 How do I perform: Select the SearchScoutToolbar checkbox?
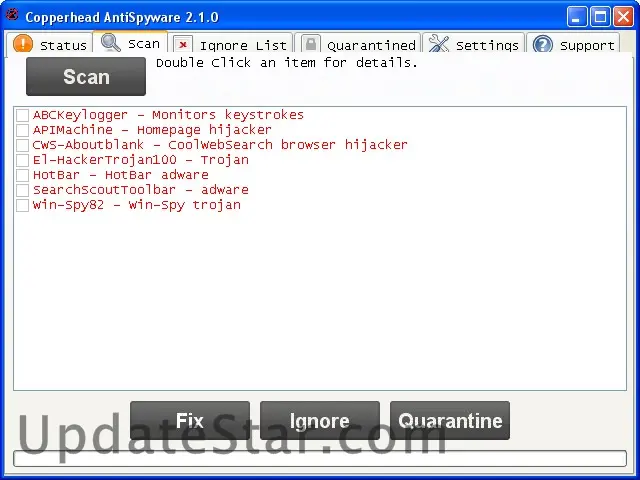click(22, 190)
